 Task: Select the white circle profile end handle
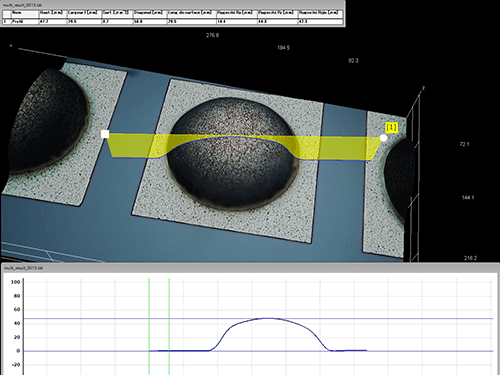click(x=384, y=138)
